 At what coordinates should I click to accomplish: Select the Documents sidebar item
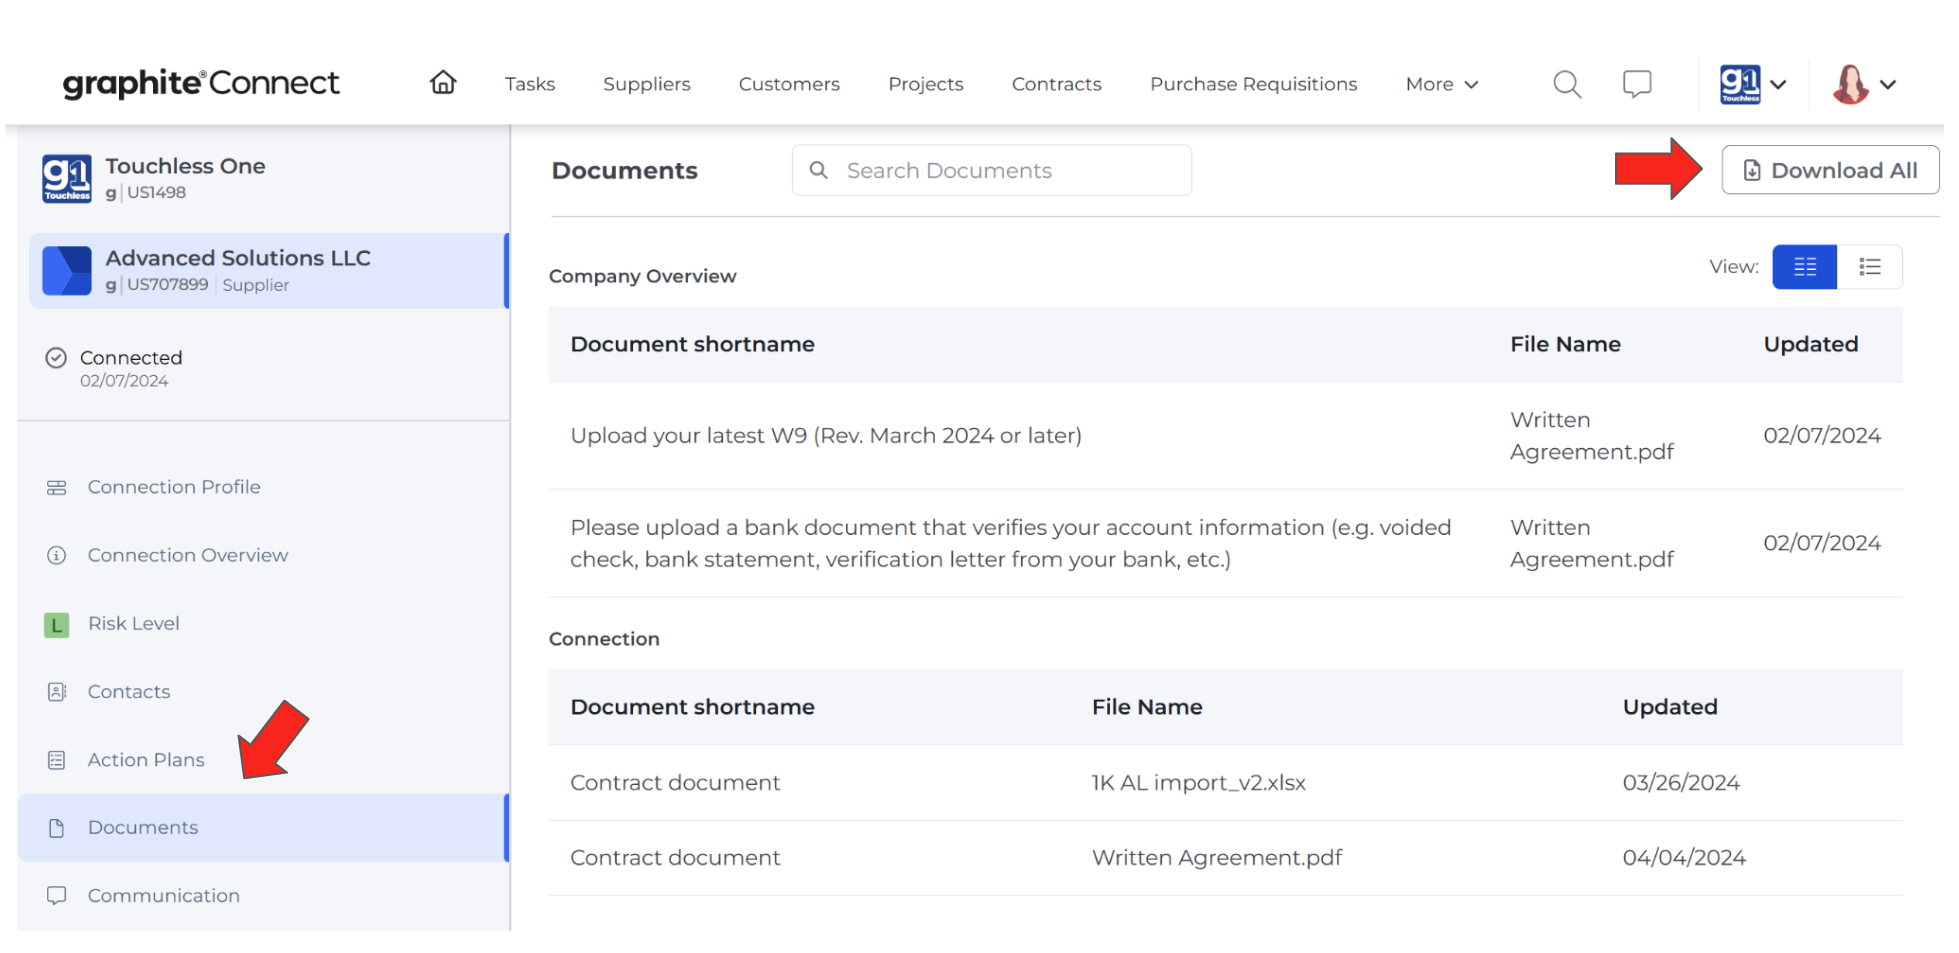[263, 828]
